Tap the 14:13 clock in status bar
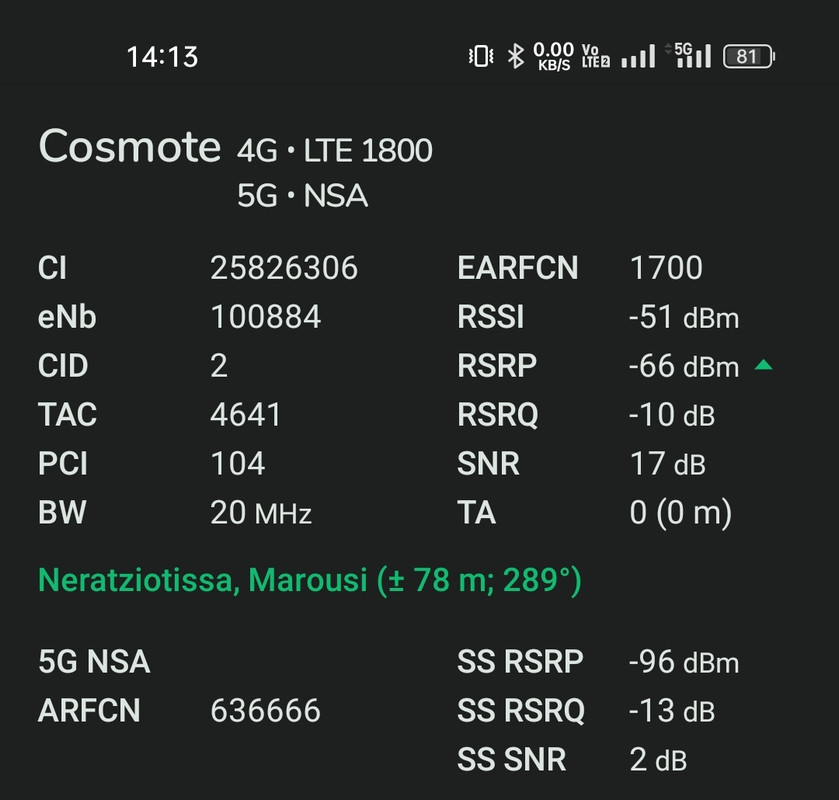The width and height of the screenshot is (839, 800). click(x=162, y=57)
